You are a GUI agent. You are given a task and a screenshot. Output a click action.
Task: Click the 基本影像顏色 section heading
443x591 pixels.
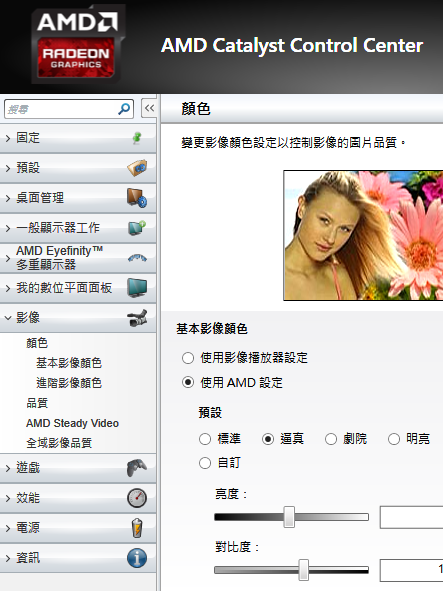[x=212, y=329]
